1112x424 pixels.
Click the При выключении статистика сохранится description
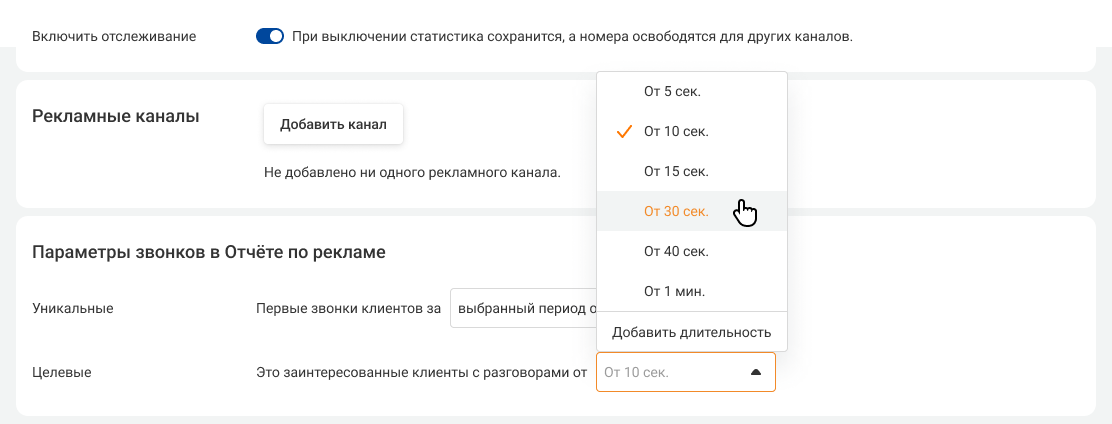click(x=572, y=36)
